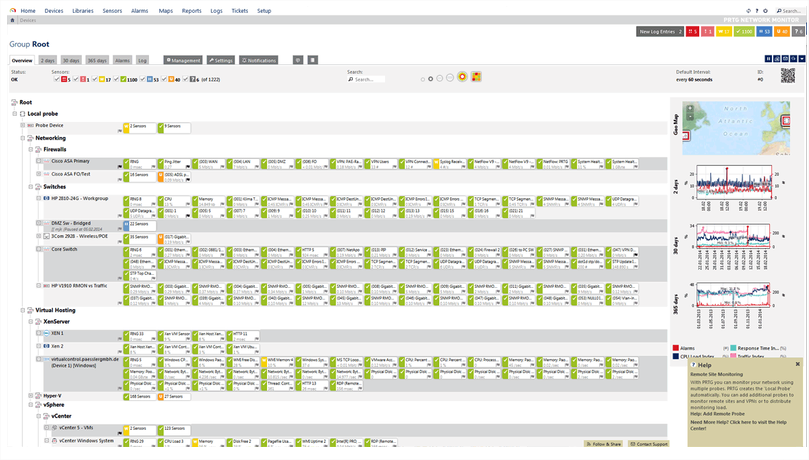Click the vCenter Windows System device icon
Viewport: 809px width, 460px height.
point(54,441)
